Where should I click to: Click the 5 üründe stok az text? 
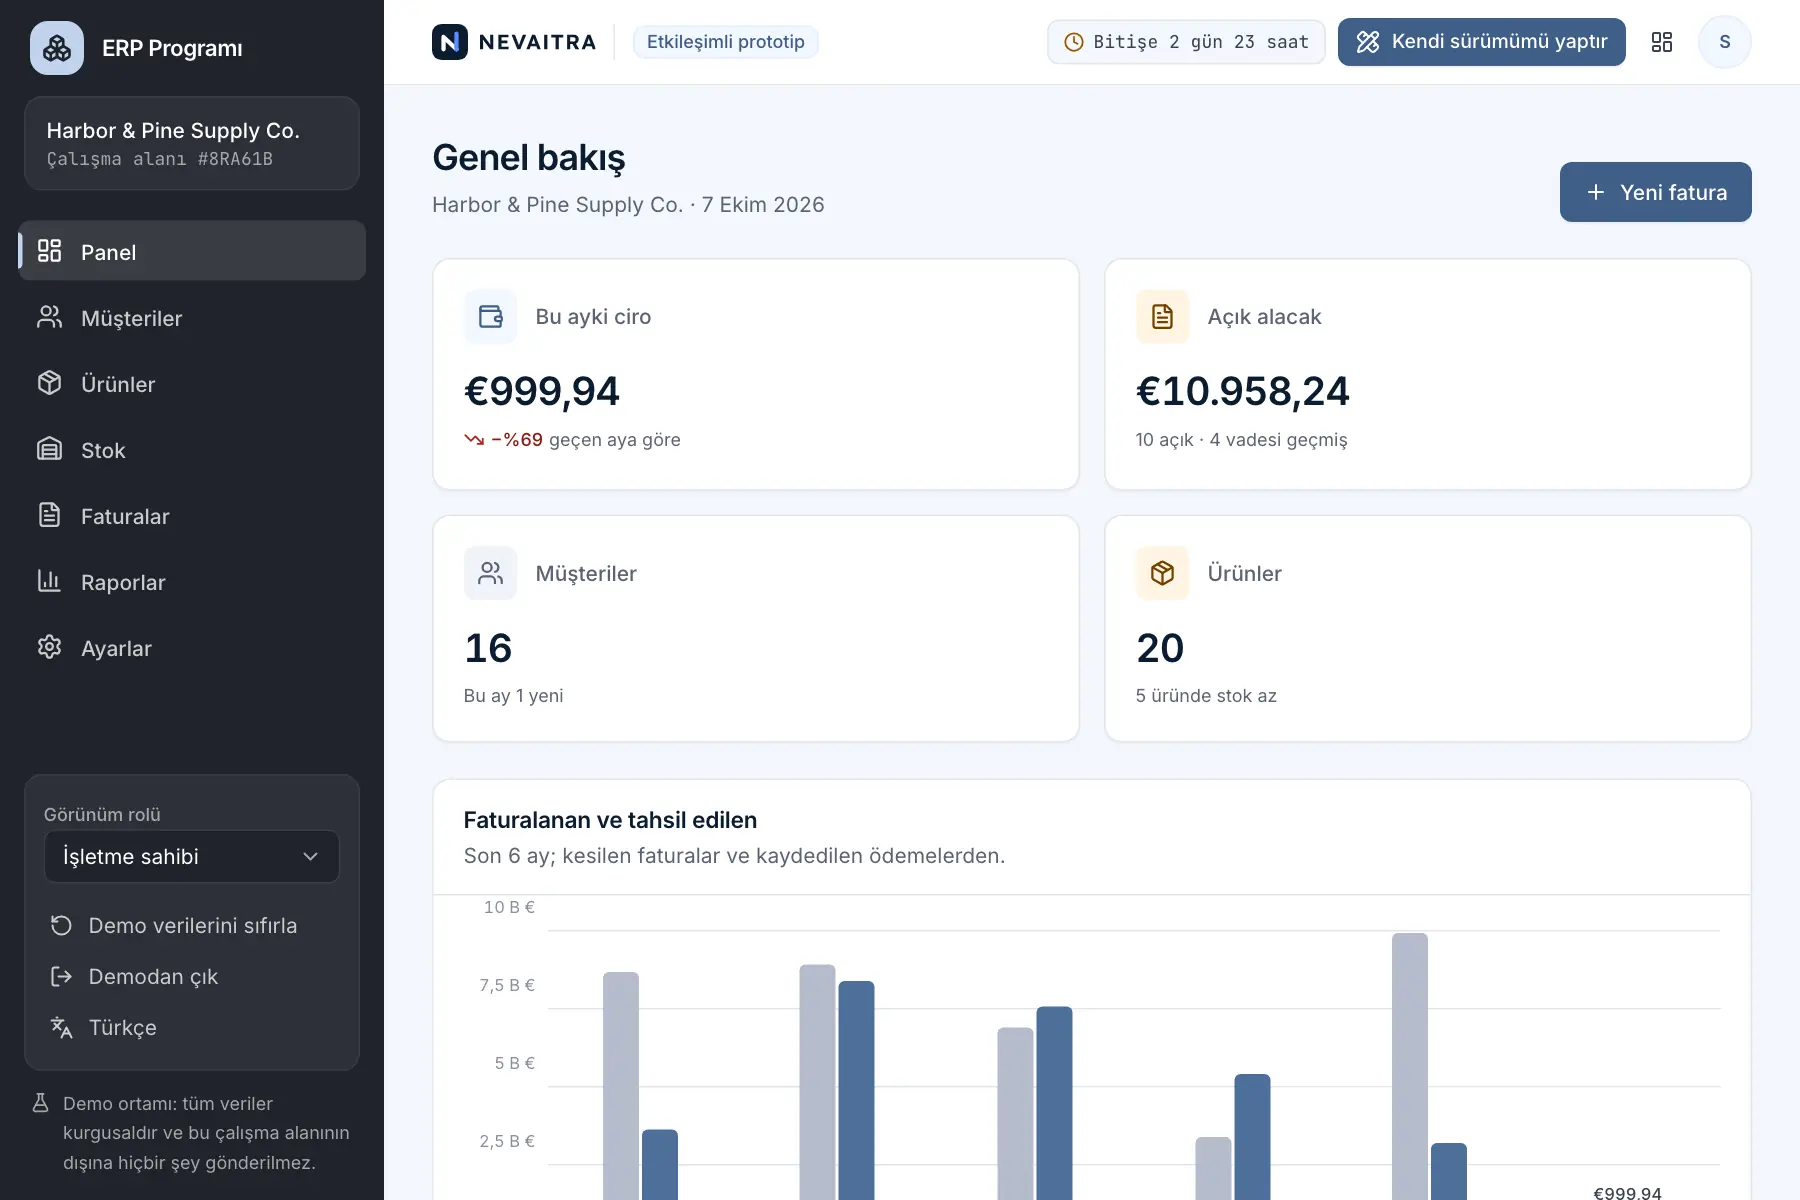(1206, 696)
